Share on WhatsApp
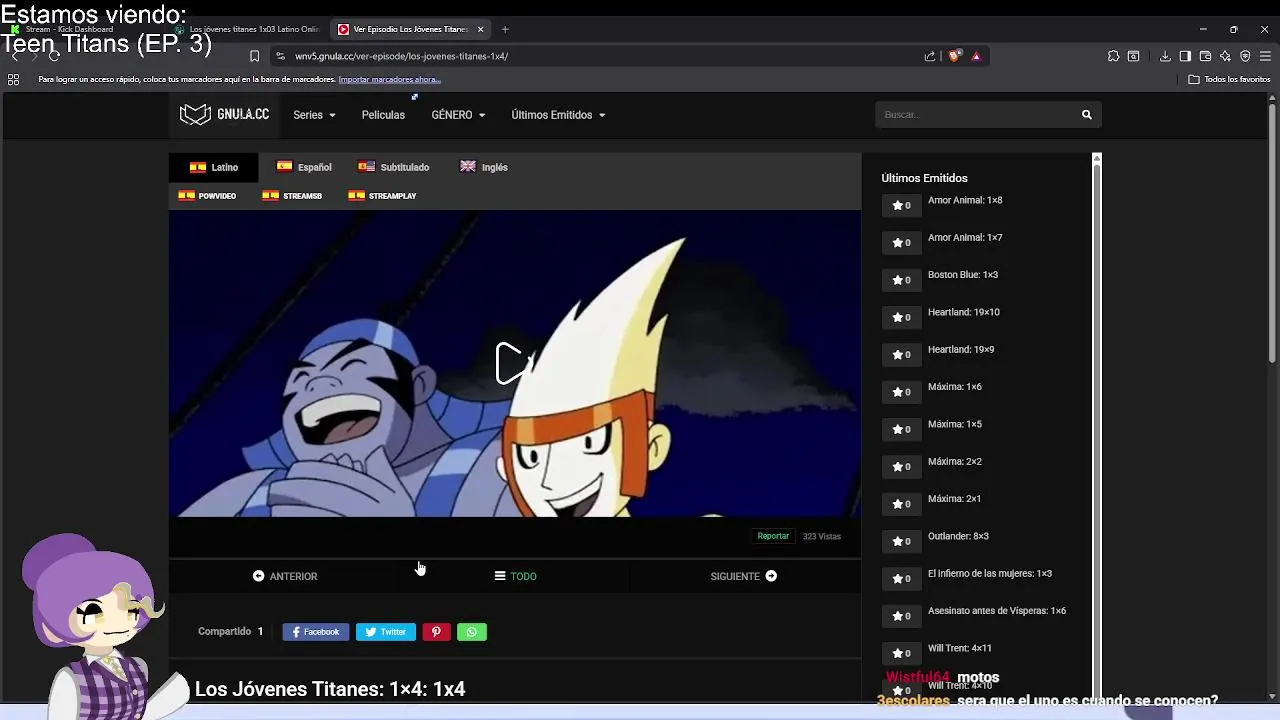The image size is (1280, 720). 472,632
